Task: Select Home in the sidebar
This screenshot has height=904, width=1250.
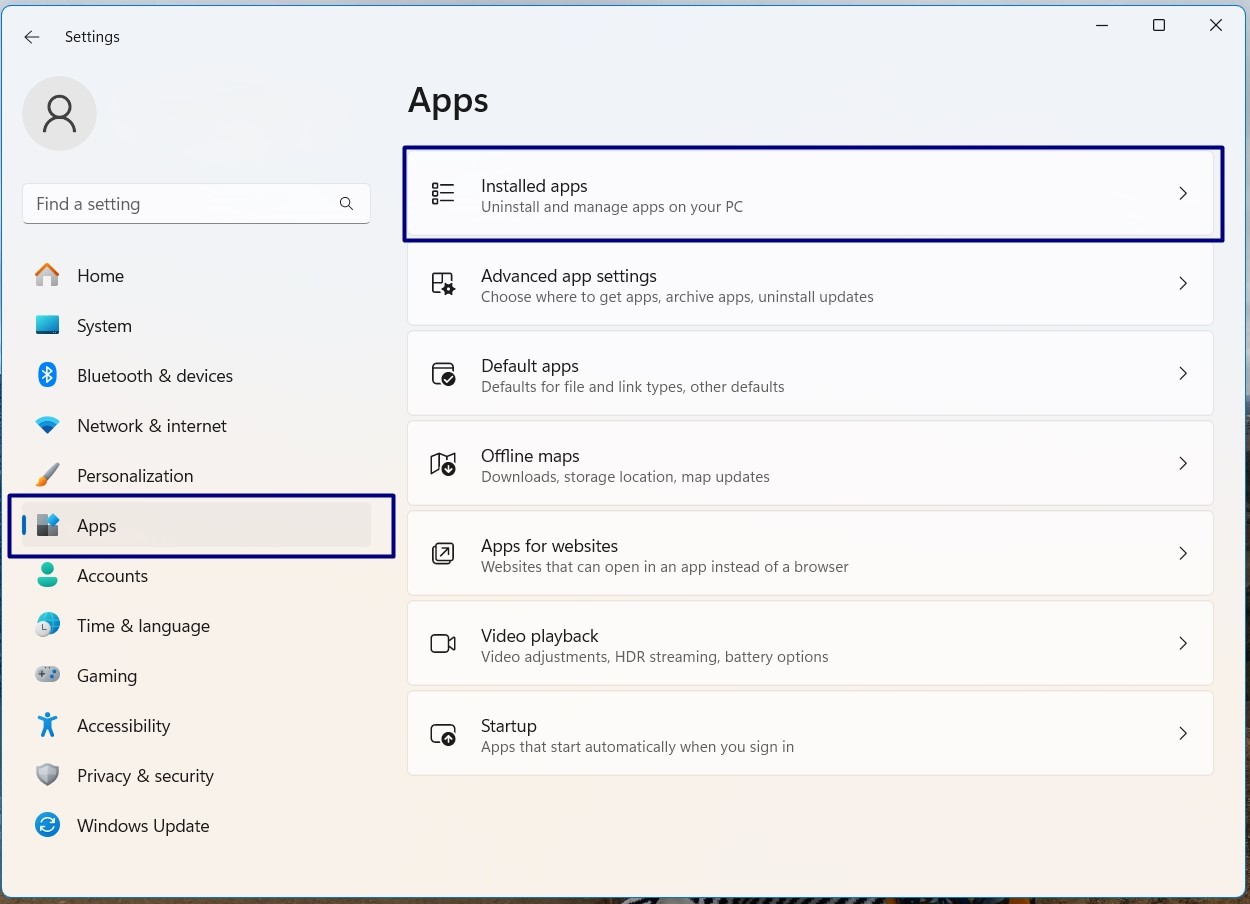Action: point(100,276)
